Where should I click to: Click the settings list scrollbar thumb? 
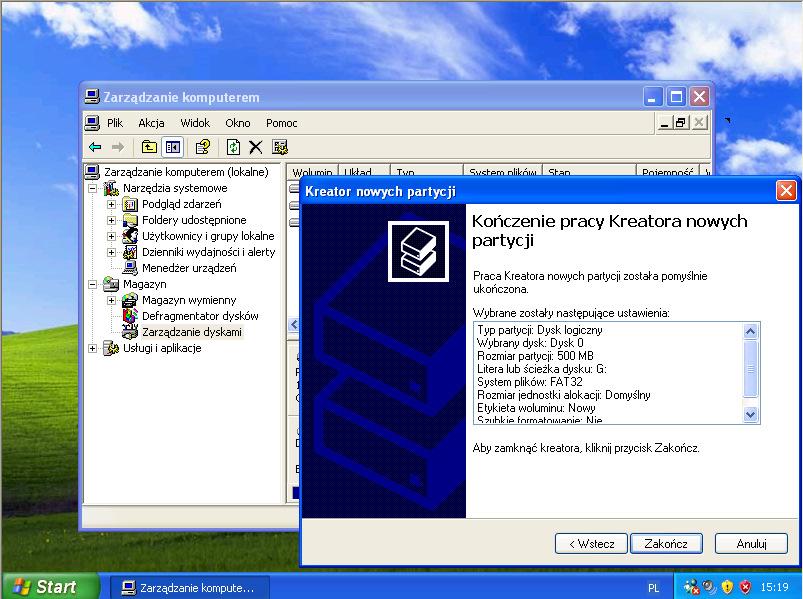coord(750,368)
